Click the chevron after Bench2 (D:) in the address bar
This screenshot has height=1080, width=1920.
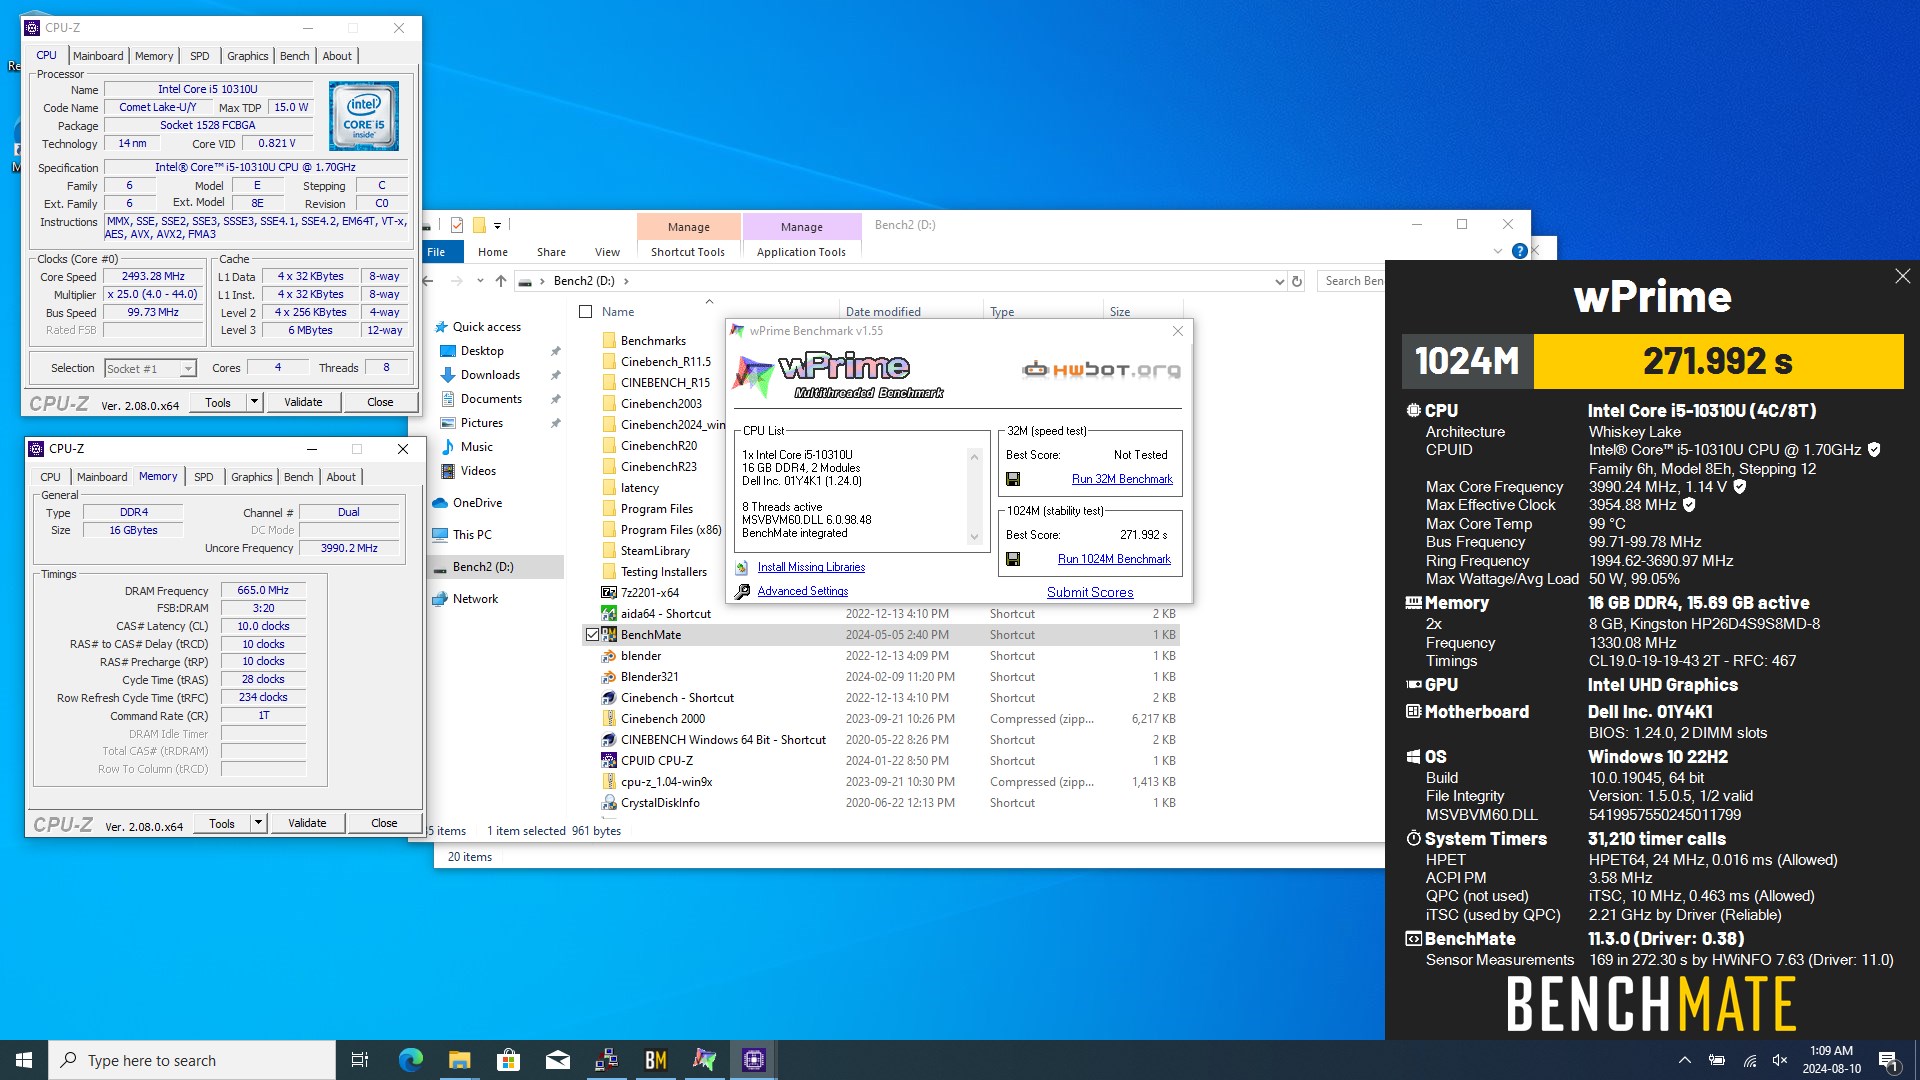pyautogui.click(x=626, y=281)
